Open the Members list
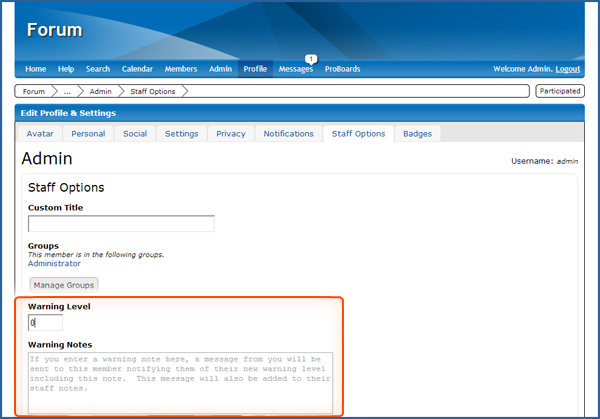 tap(181, 69)
